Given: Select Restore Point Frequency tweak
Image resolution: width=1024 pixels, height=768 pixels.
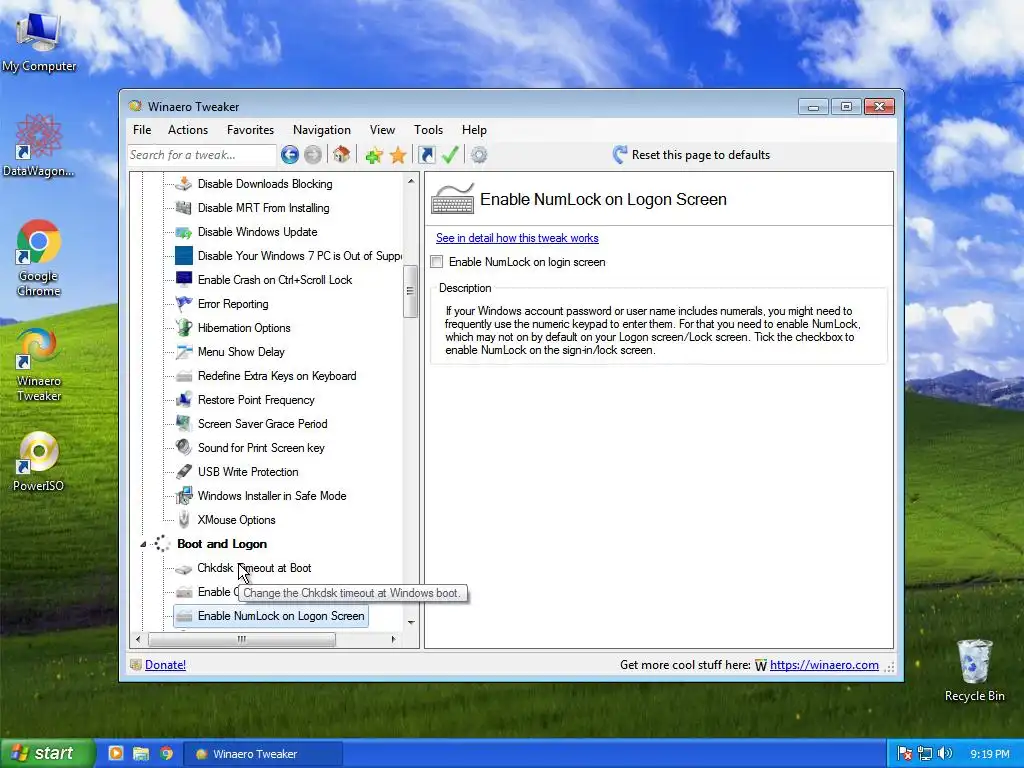Looking at the screenshot, I should (256, 400).
